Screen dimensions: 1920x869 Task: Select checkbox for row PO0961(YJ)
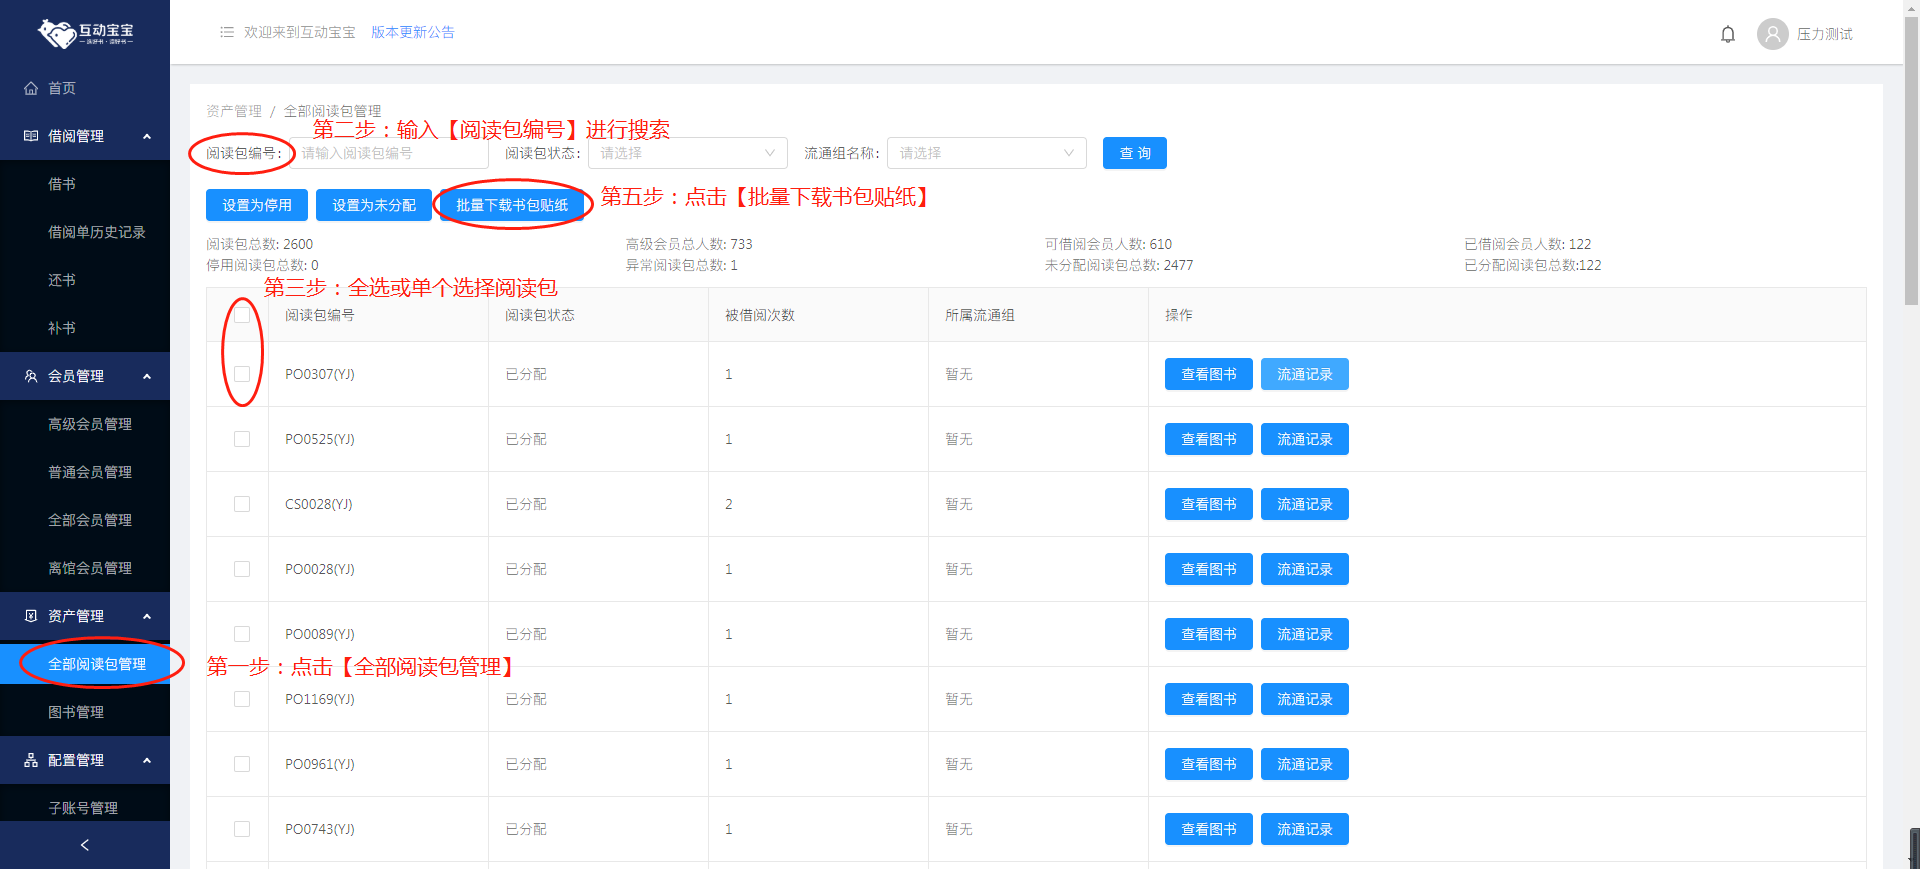242,764
